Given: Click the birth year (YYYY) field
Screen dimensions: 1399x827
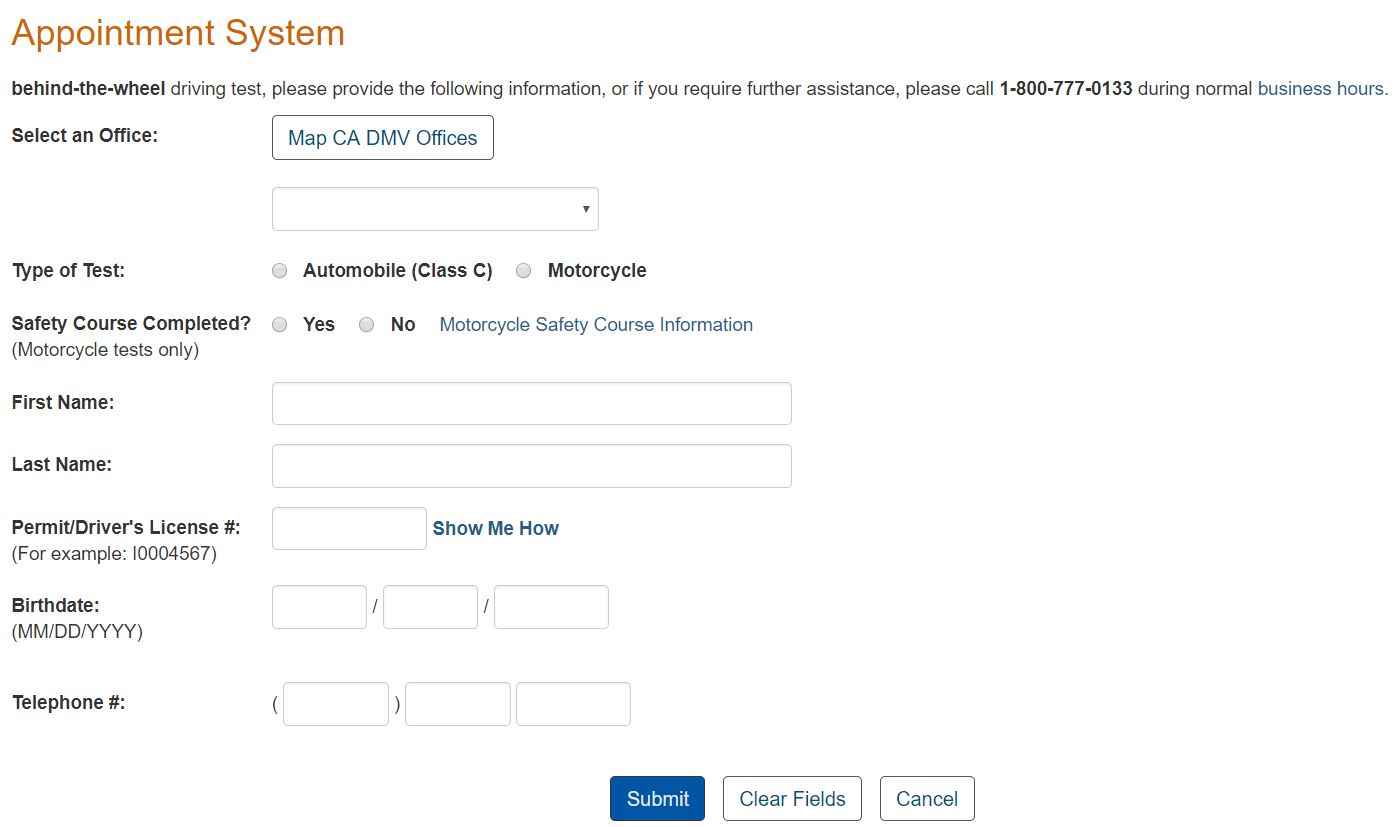Looking at the screenshot, I should tap(550, 606).
